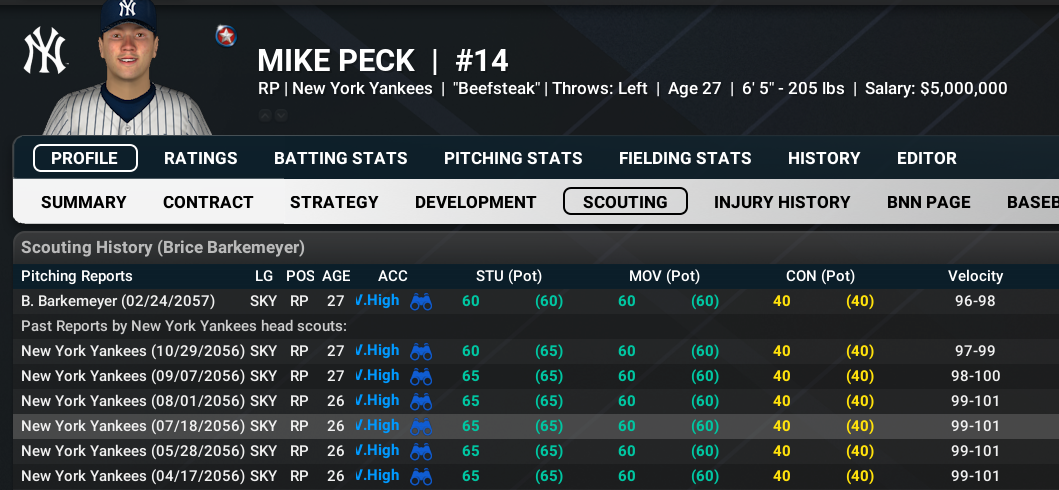Image resolution: width=1059 pixels, height=490 pixels.
Task: Click binoculars icon on 07/18/2056 report
Action: pos(421,426)
